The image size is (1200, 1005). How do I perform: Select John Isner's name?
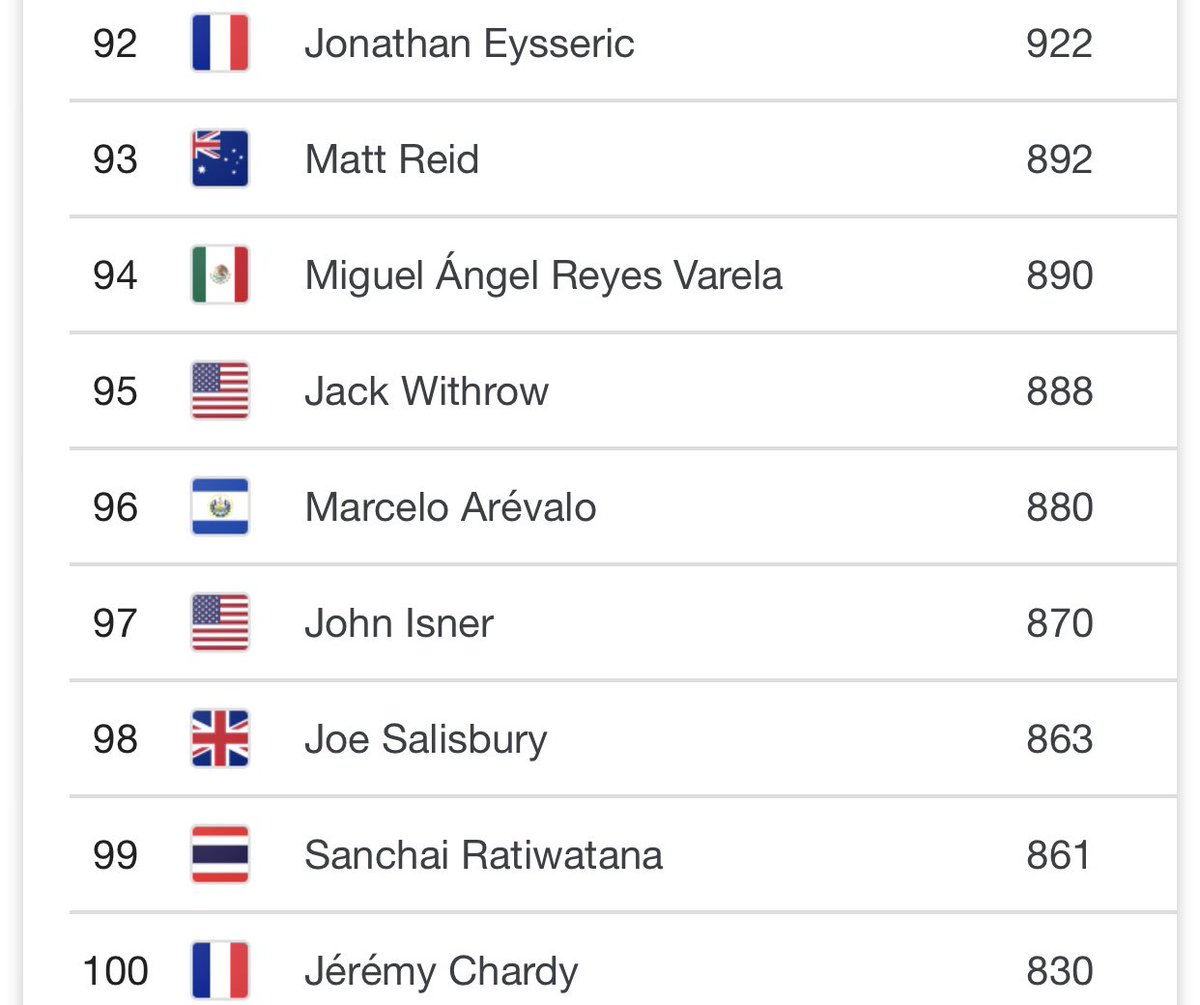pos(399,623)
